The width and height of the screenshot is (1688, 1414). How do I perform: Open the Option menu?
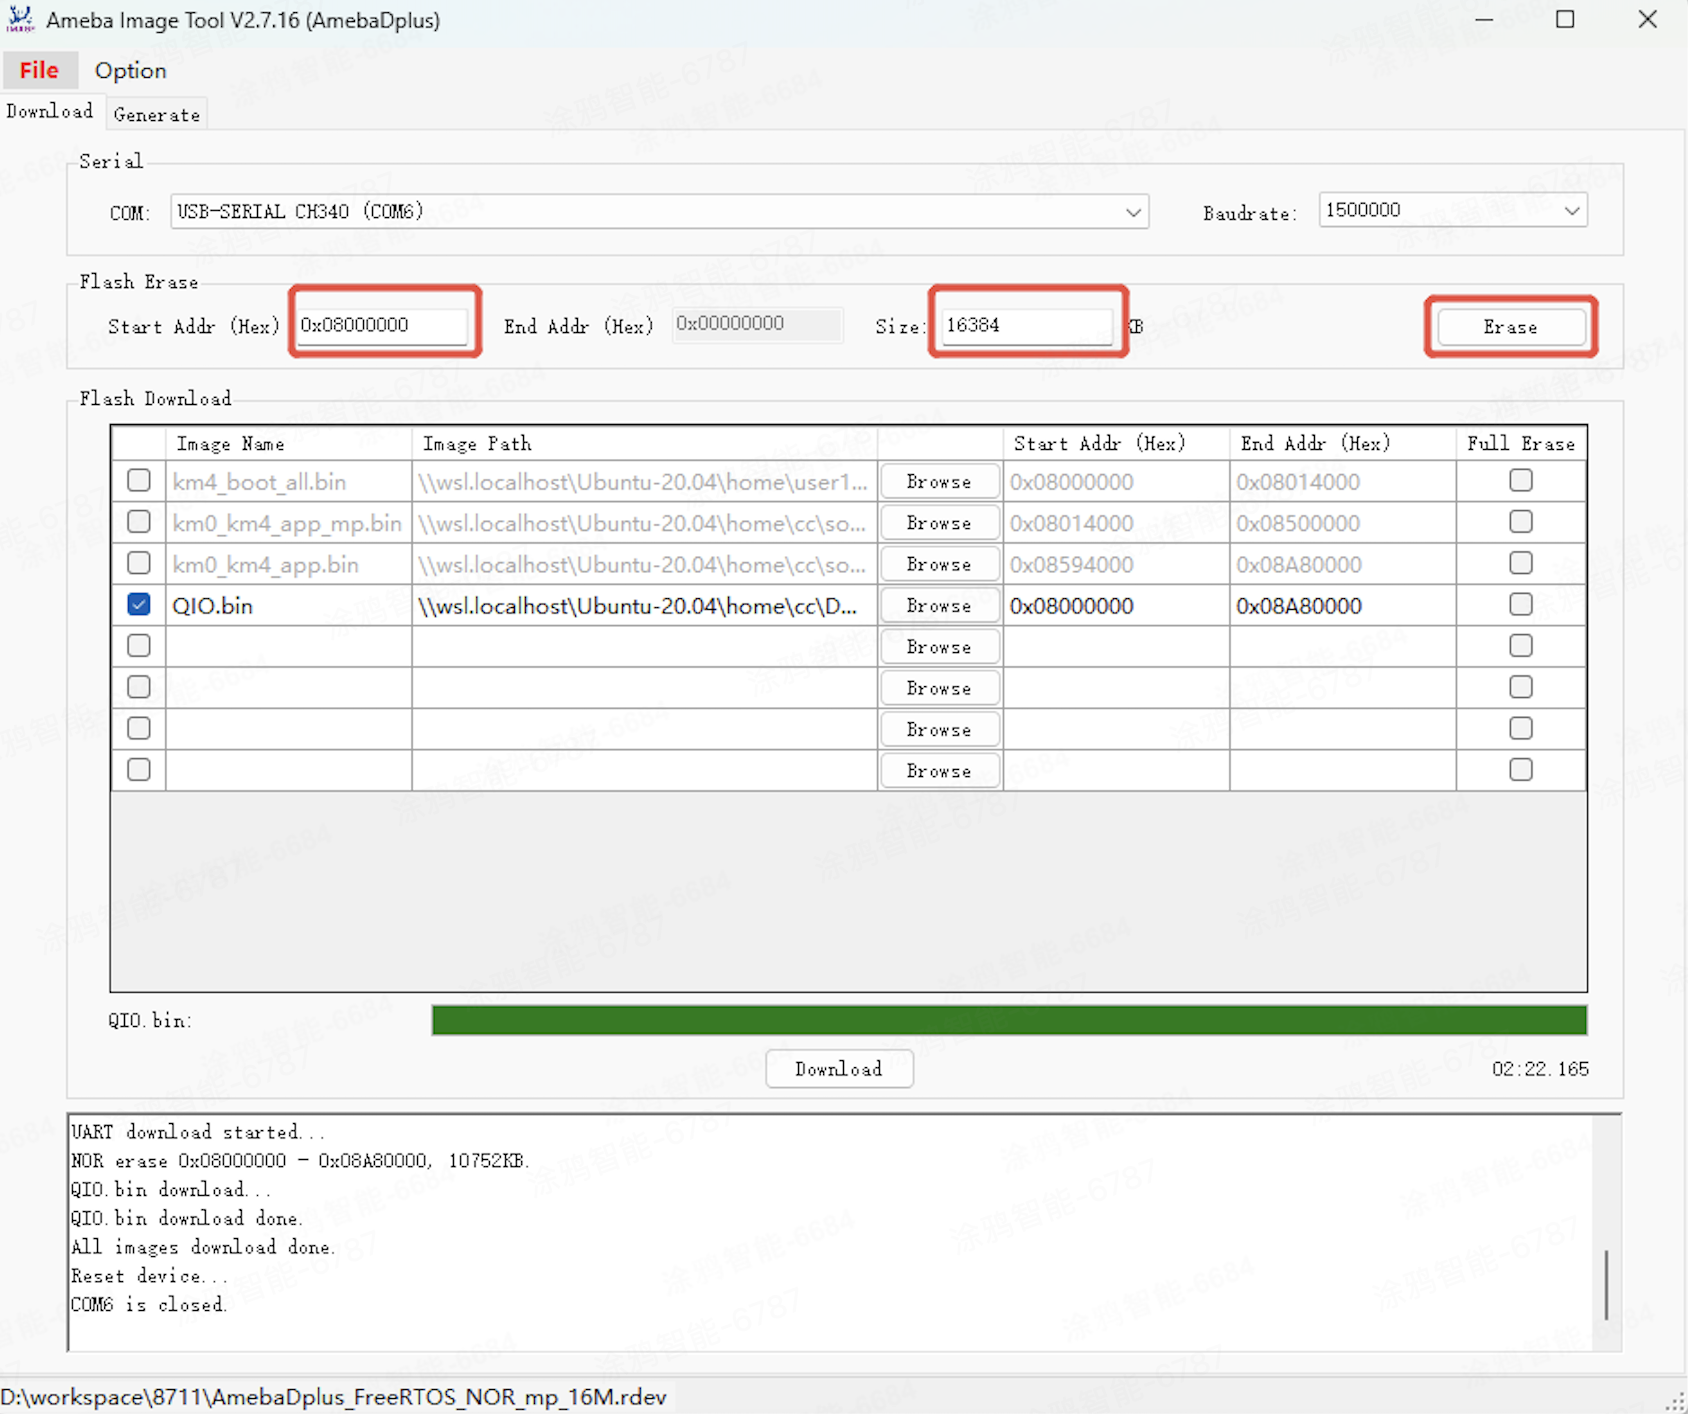pos(130,70)
